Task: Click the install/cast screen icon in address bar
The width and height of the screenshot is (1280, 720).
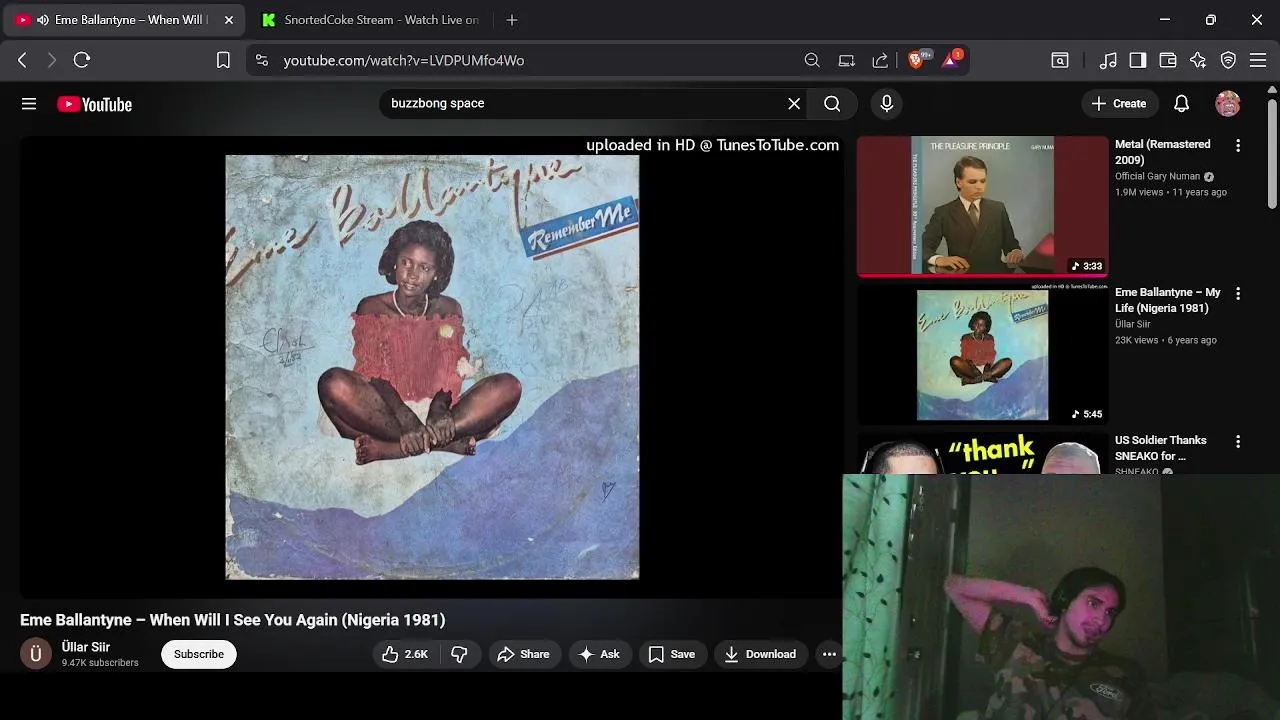Action: pyautogui.click(x=847, y=60)
